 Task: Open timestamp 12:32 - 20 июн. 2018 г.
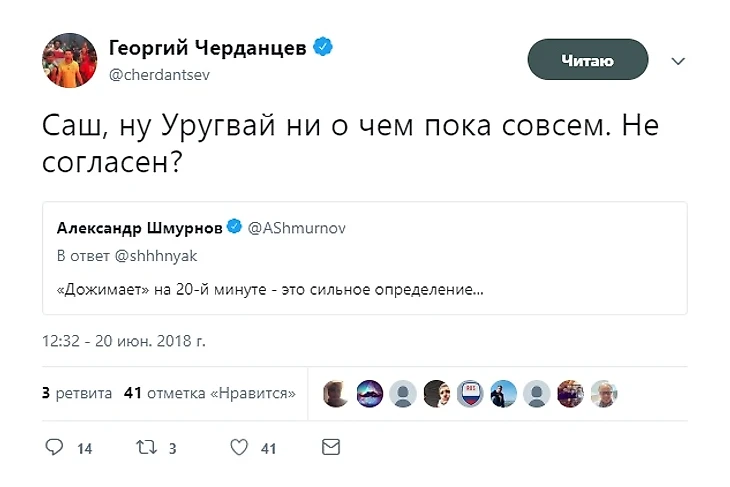[x=124, y=340]
